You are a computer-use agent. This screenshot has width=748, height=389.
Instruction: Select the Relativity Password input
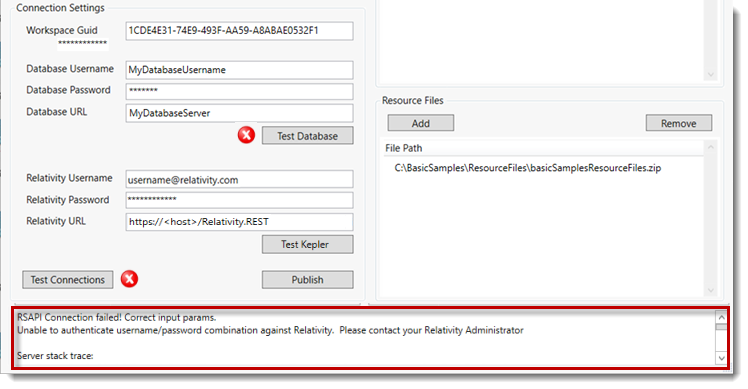[x=239, y=200]
